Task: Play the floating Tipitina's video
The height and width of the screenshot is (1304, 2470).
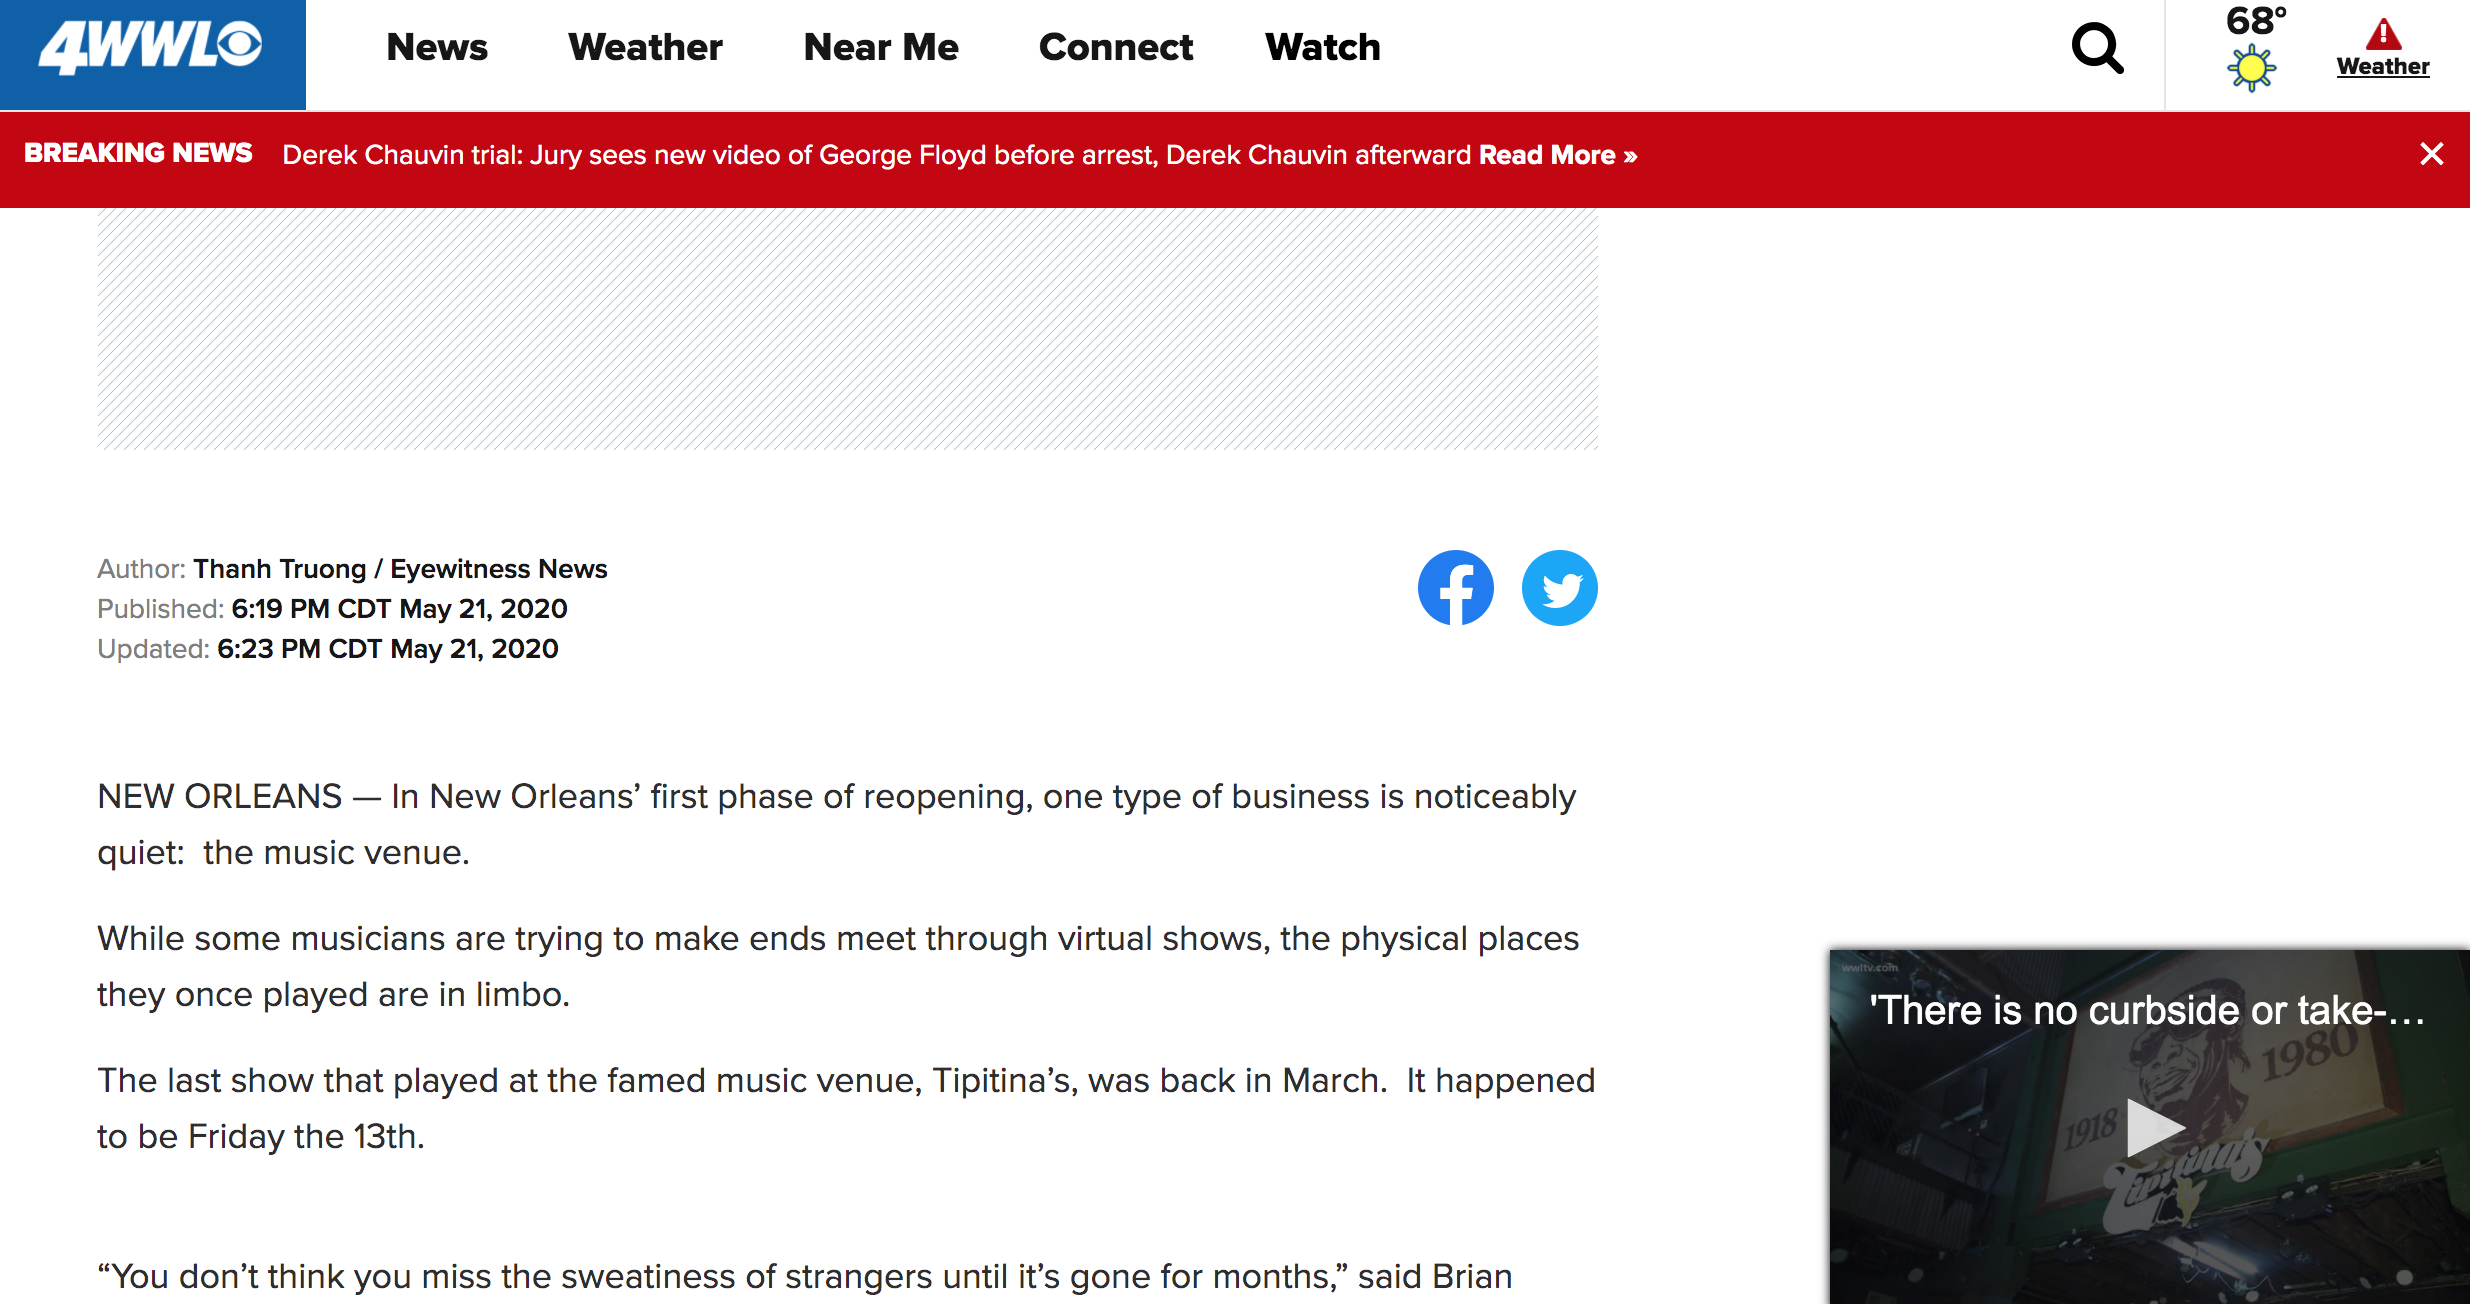Action: click(x=2153, y=1127)
